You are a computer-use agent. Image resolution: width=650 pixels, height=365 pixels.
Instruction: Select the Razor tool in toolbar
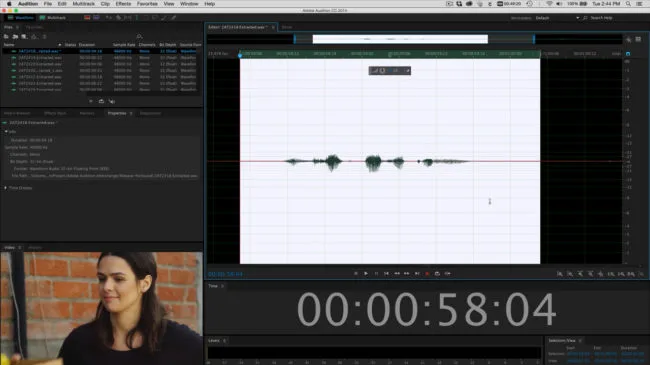click(118, 18)
